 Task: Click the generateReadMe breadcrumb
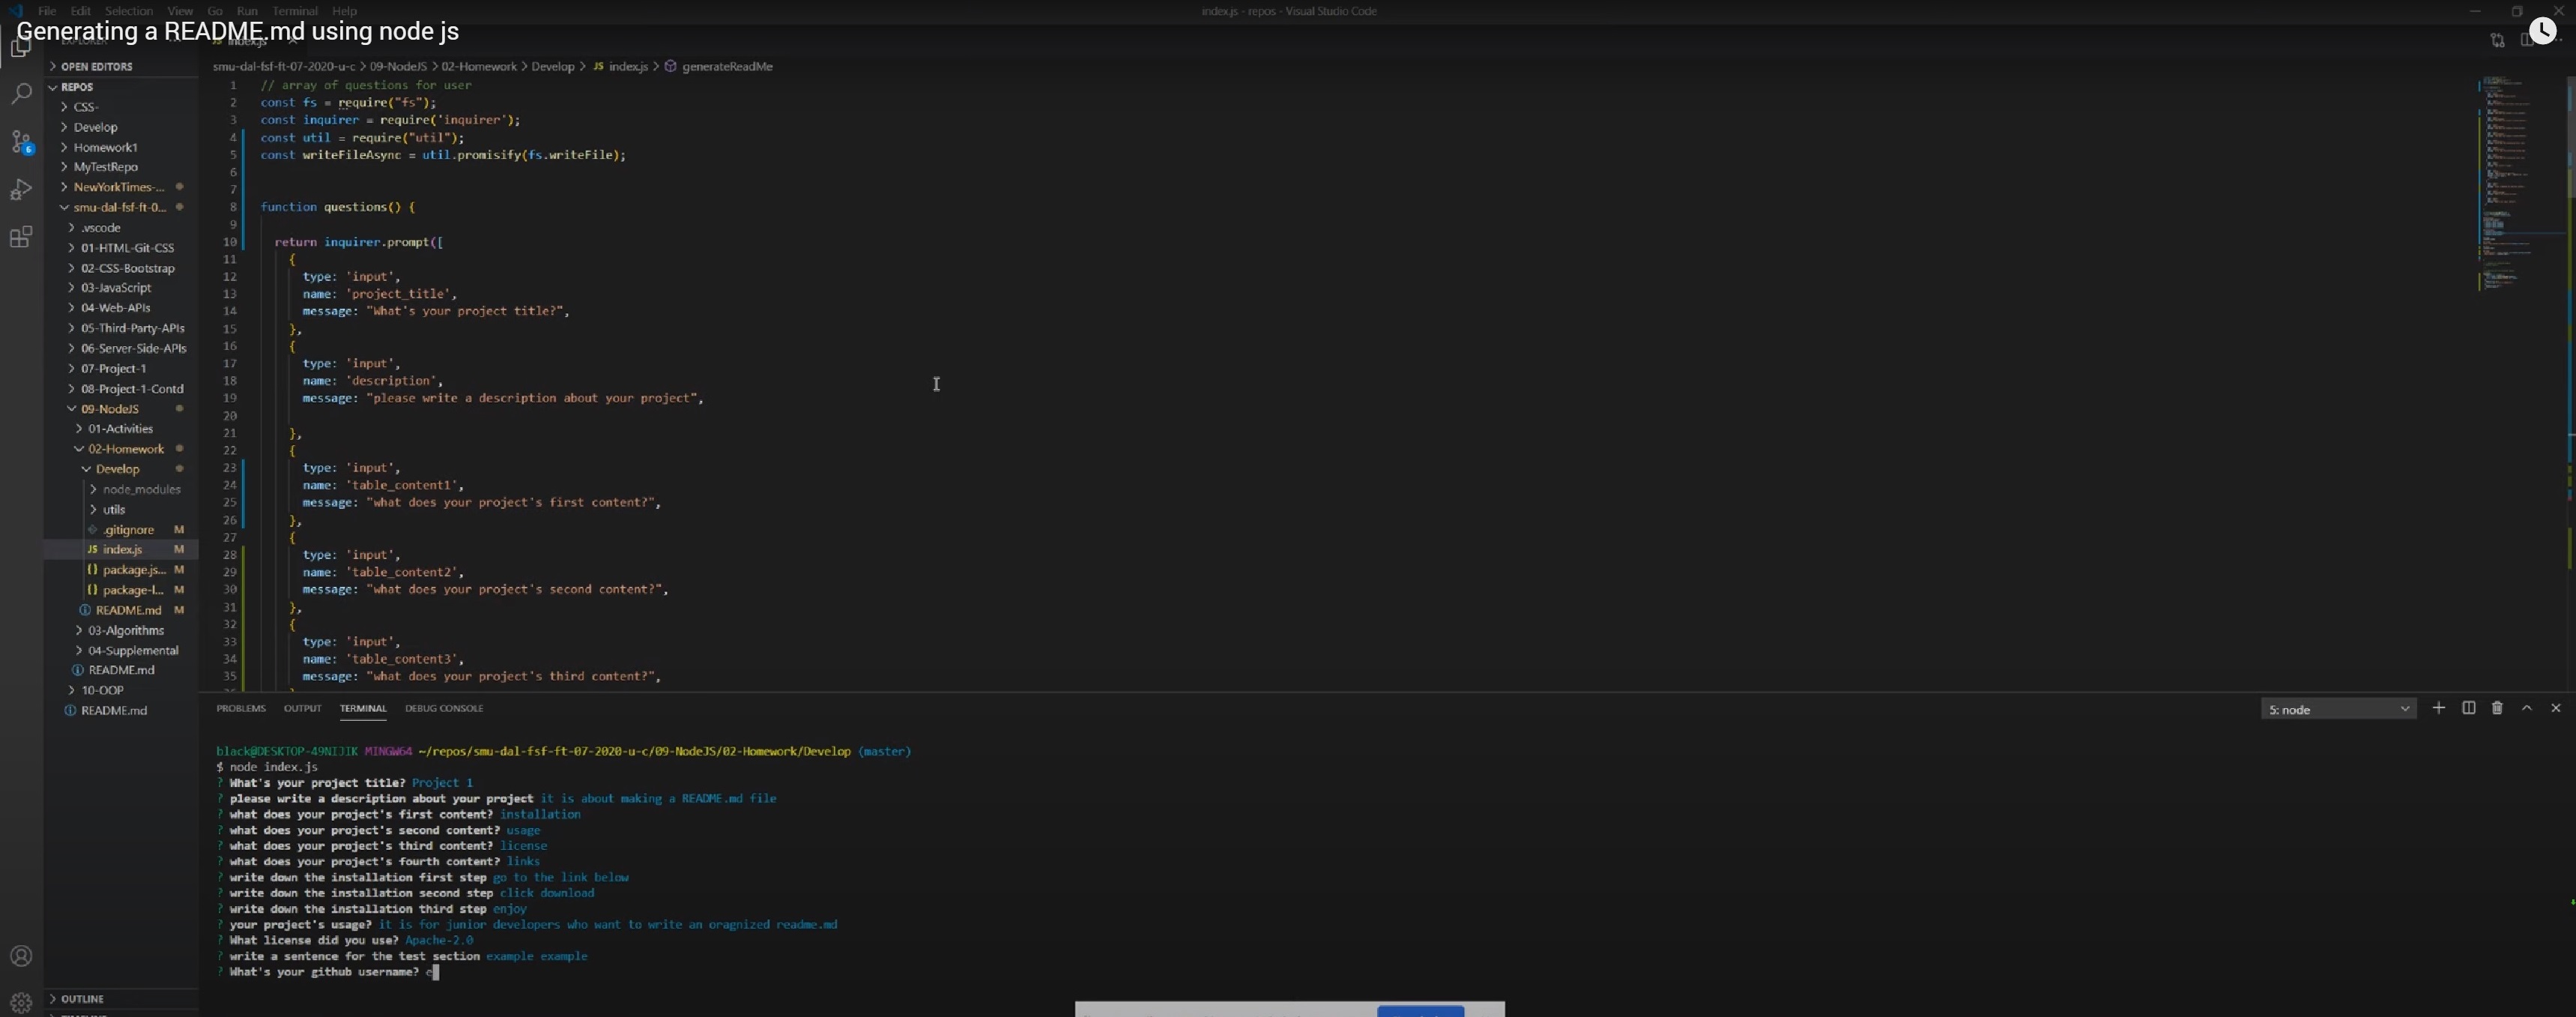click(727, 66)
